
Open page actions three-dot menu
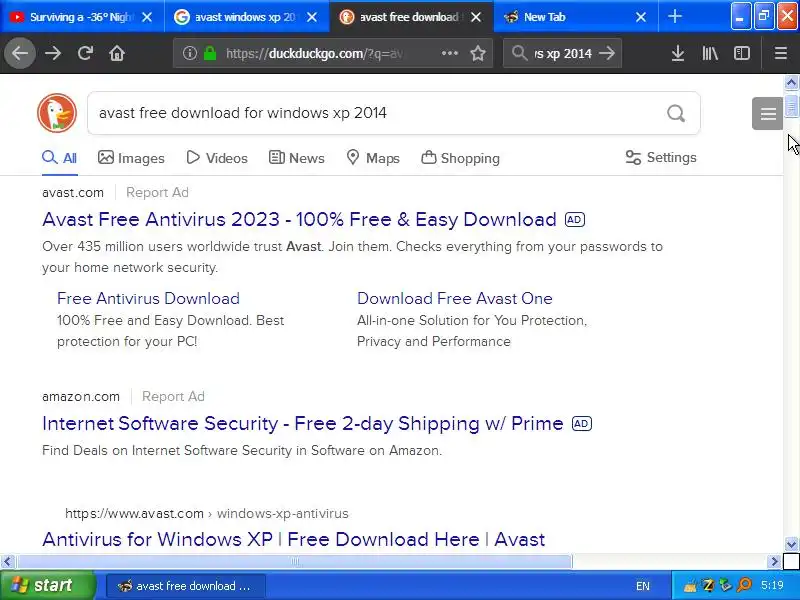pos(449,53)
